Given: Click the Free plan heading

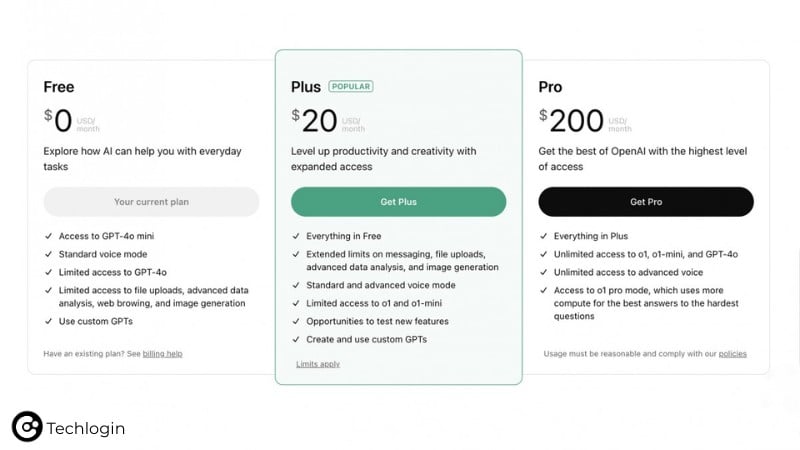Looking at the screenshot, I should tap(58, 87).
